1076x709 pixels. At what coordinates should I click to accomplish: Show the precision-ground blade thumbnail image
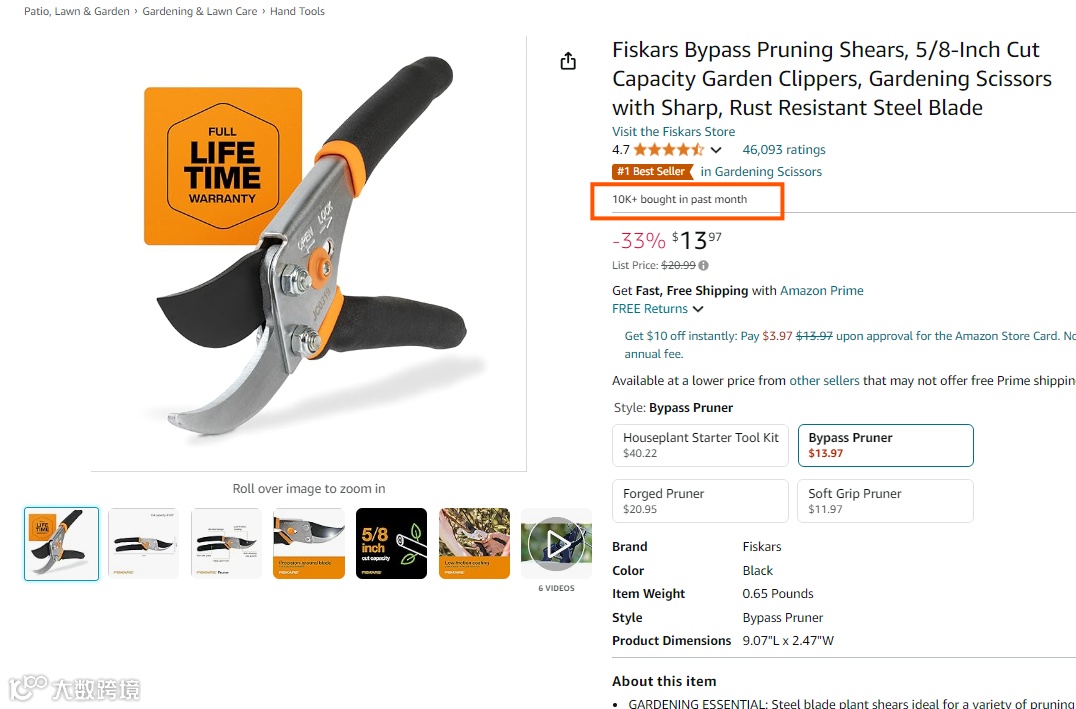tap(309, 544)
